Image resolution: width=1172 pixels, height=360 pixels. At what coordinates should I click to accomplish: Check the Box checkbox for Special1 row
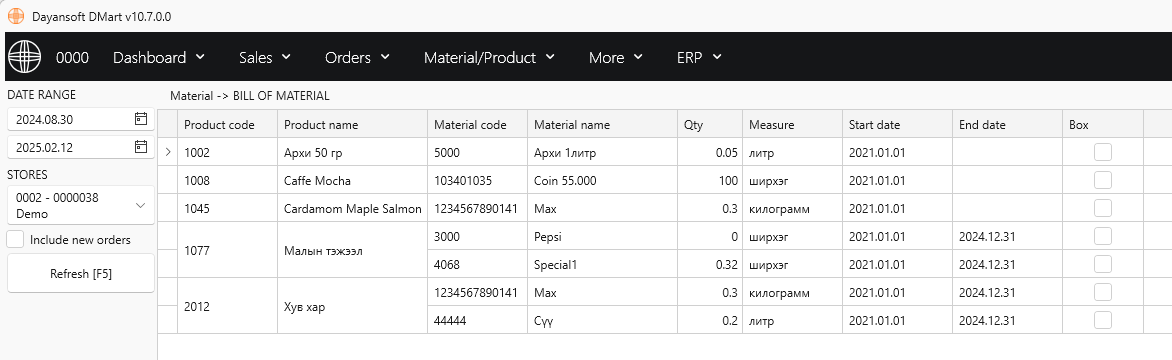[1102, 264]
